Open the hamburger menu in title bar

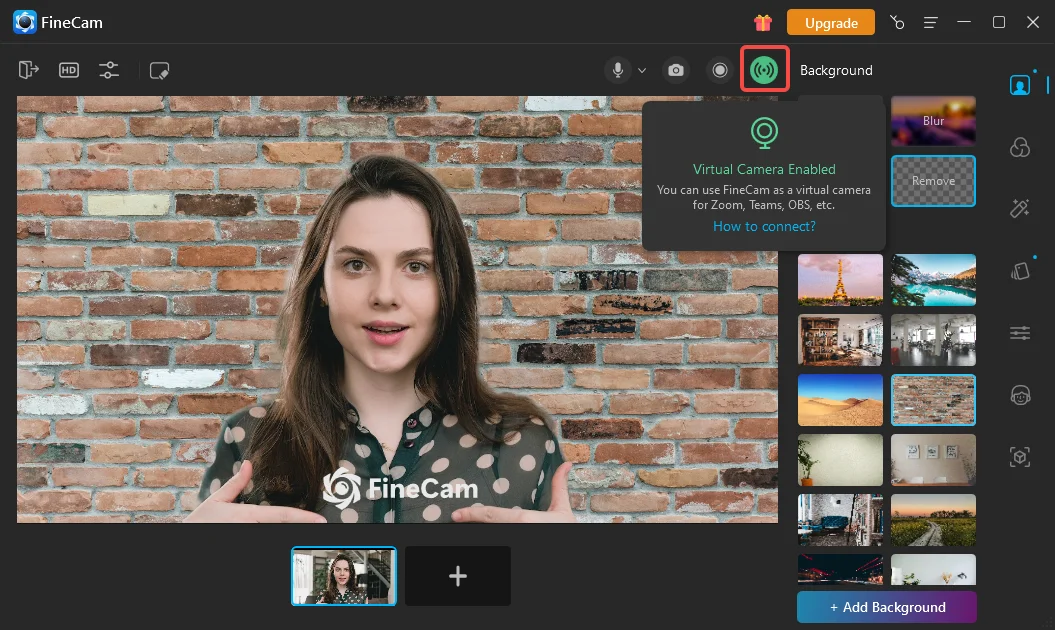[931, 22]
